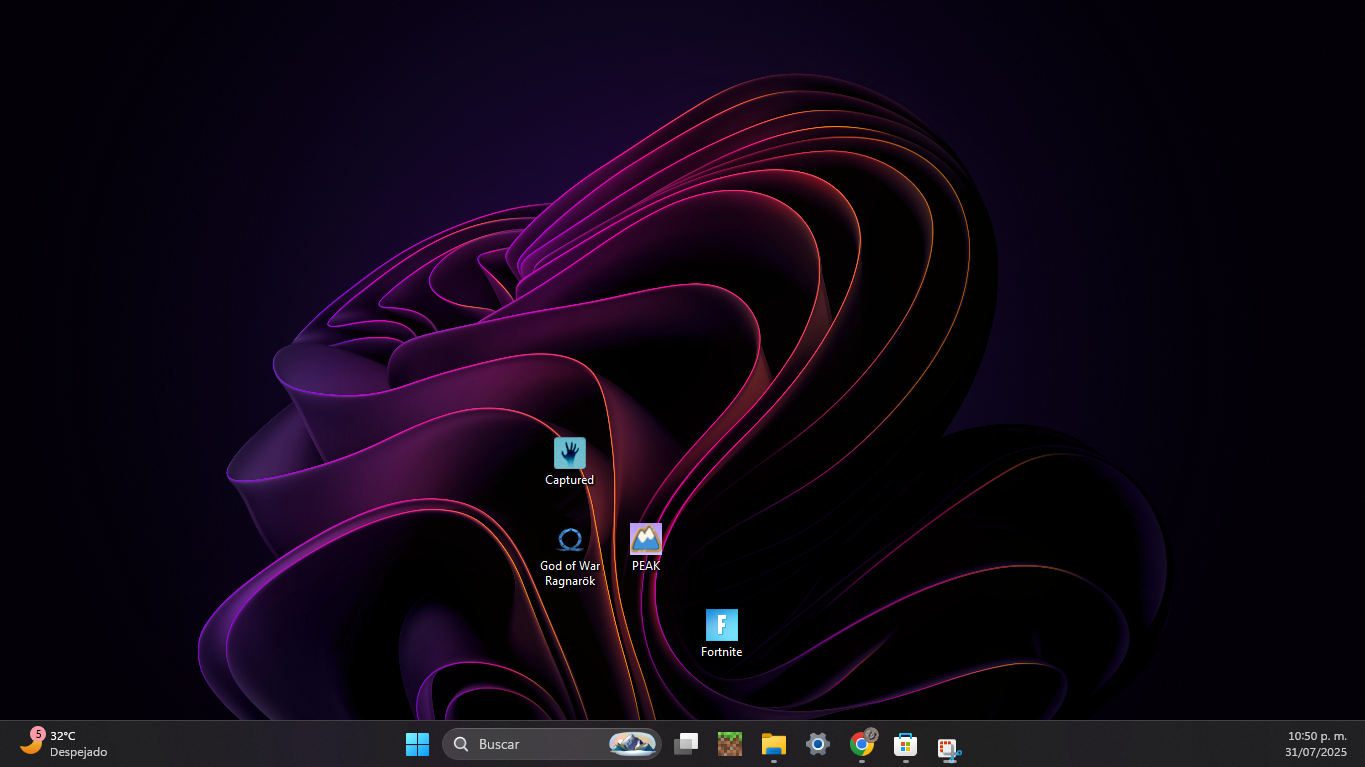Screen dimensions: 1365x767
Task: Select the God of War Ragnarök icon
Action: pyautogui.click(x=570, y=540)
